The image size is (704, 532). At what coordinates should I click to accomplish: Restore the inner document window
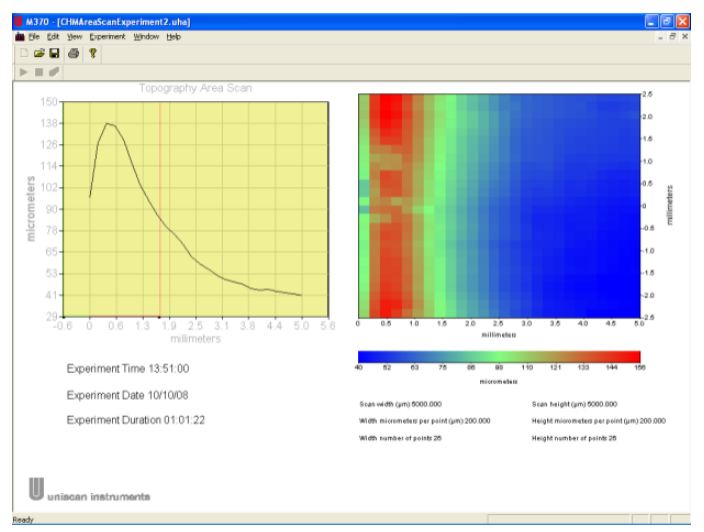[672, 36]
